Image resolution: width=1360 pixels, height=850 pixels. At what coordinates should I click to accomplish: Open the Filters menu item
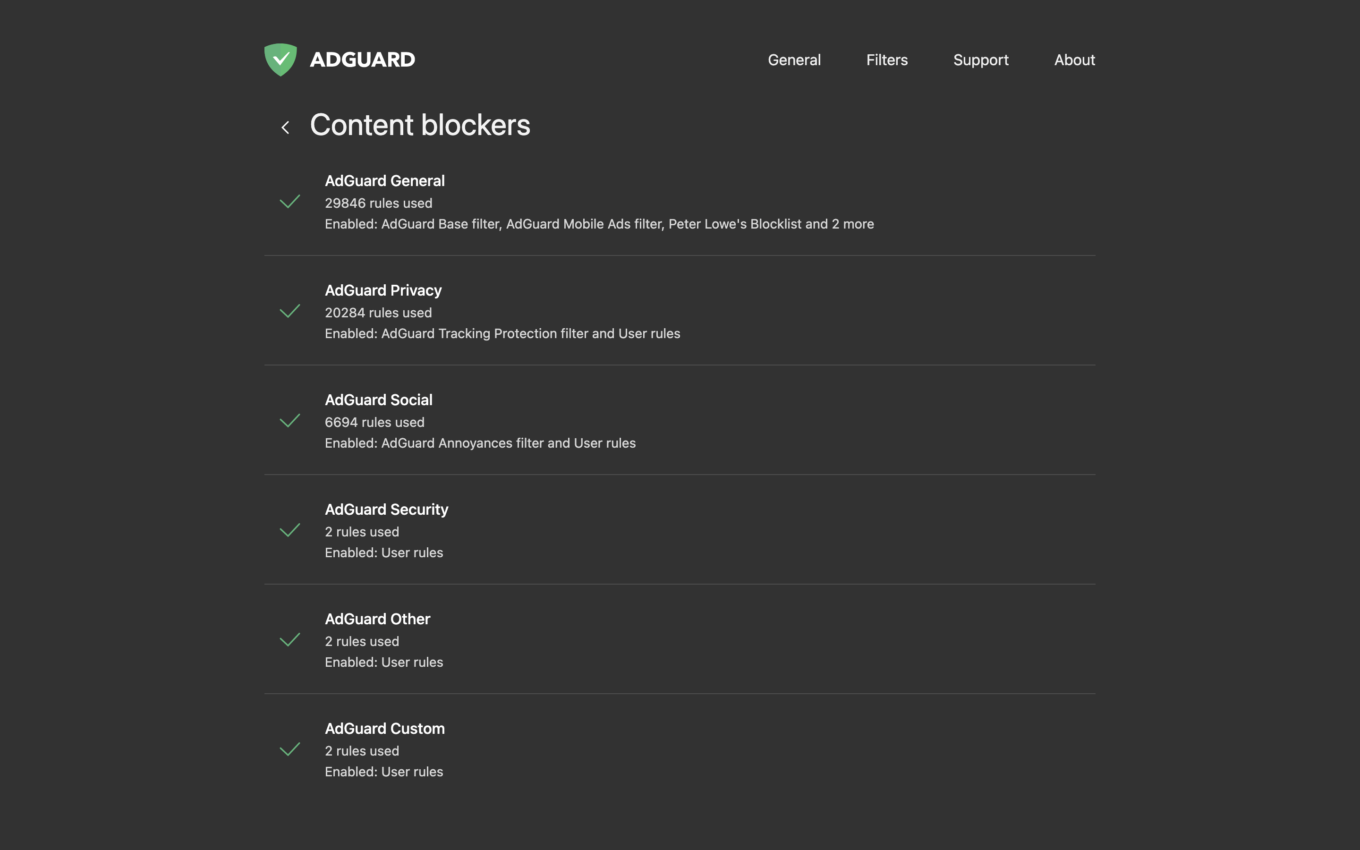coord(887,60)
